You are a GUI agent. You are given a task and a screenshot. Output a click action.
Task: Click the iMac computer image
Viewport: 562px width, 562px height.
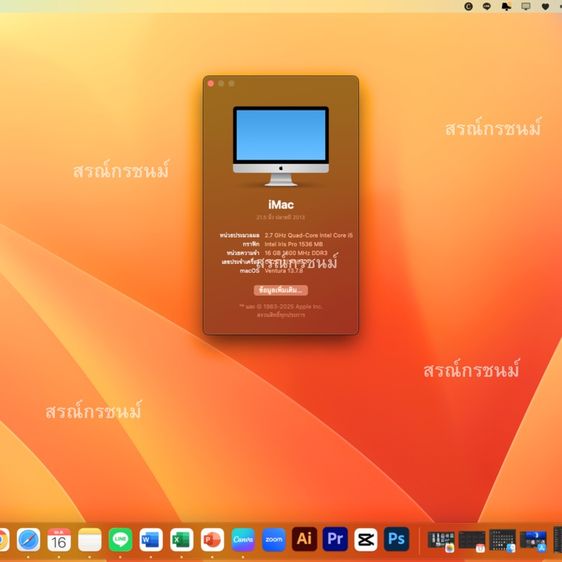coord(281,146)
